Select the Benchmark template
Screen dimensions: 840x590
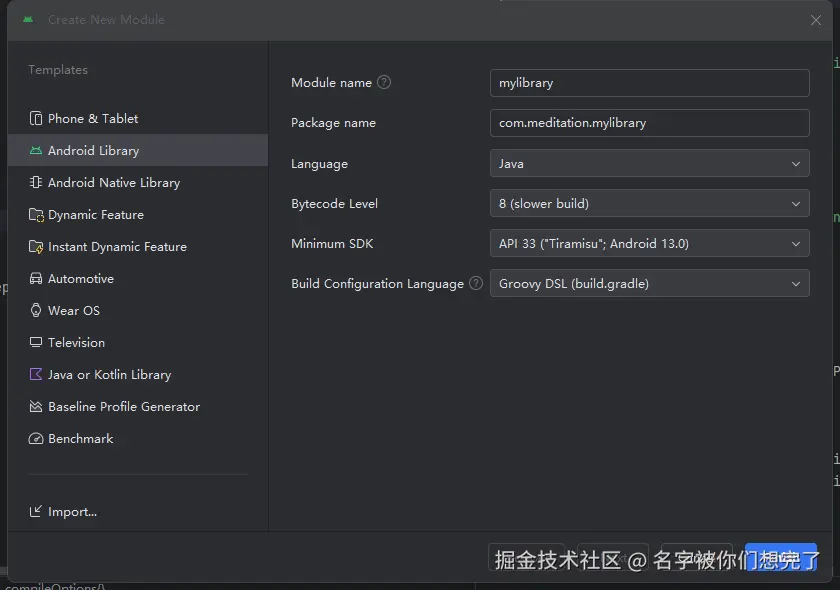tap(138, 439)
